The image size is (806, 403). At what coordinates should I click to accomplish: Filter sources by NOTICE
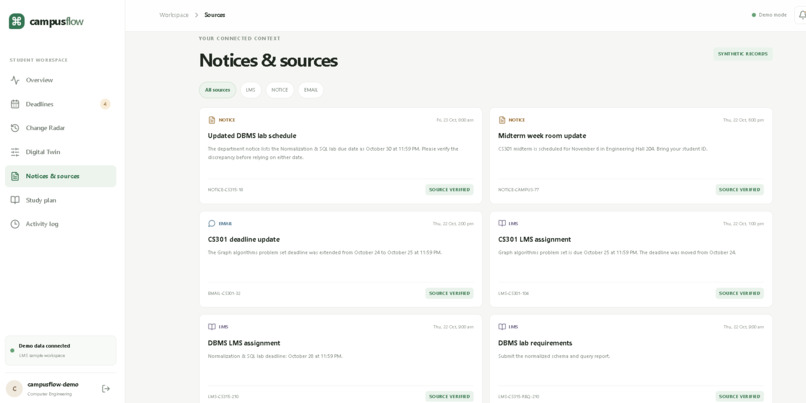click(x=280, y=90)
